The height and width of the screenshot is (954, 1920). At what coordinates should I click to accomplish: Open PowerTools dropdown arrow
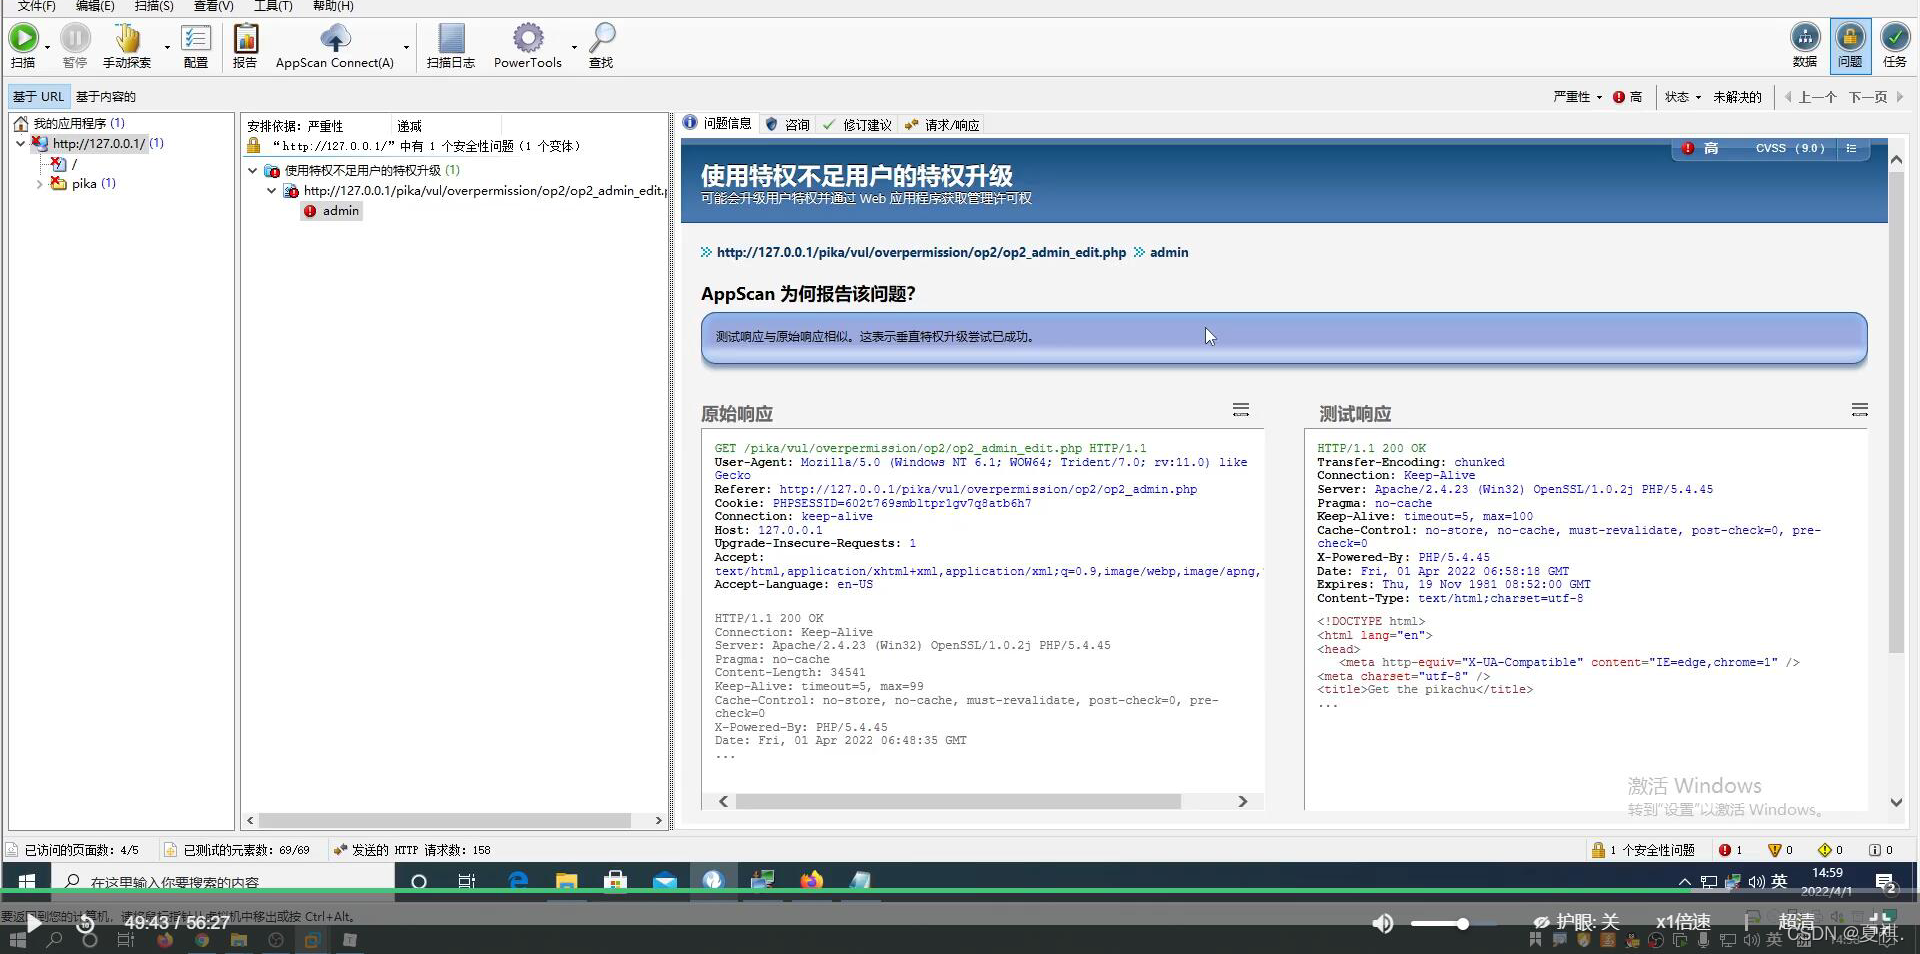point(574,47)
